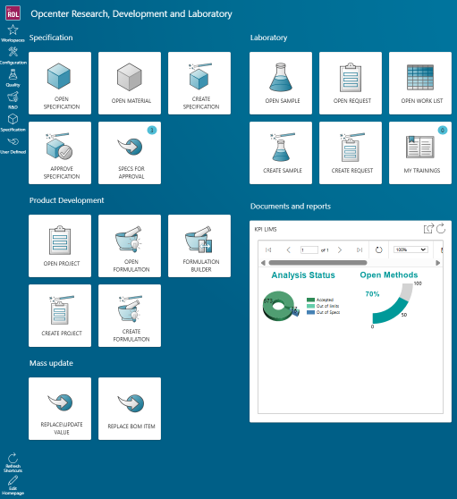
Task: Open the Open Material tile
Action: (x=130, y=83)
